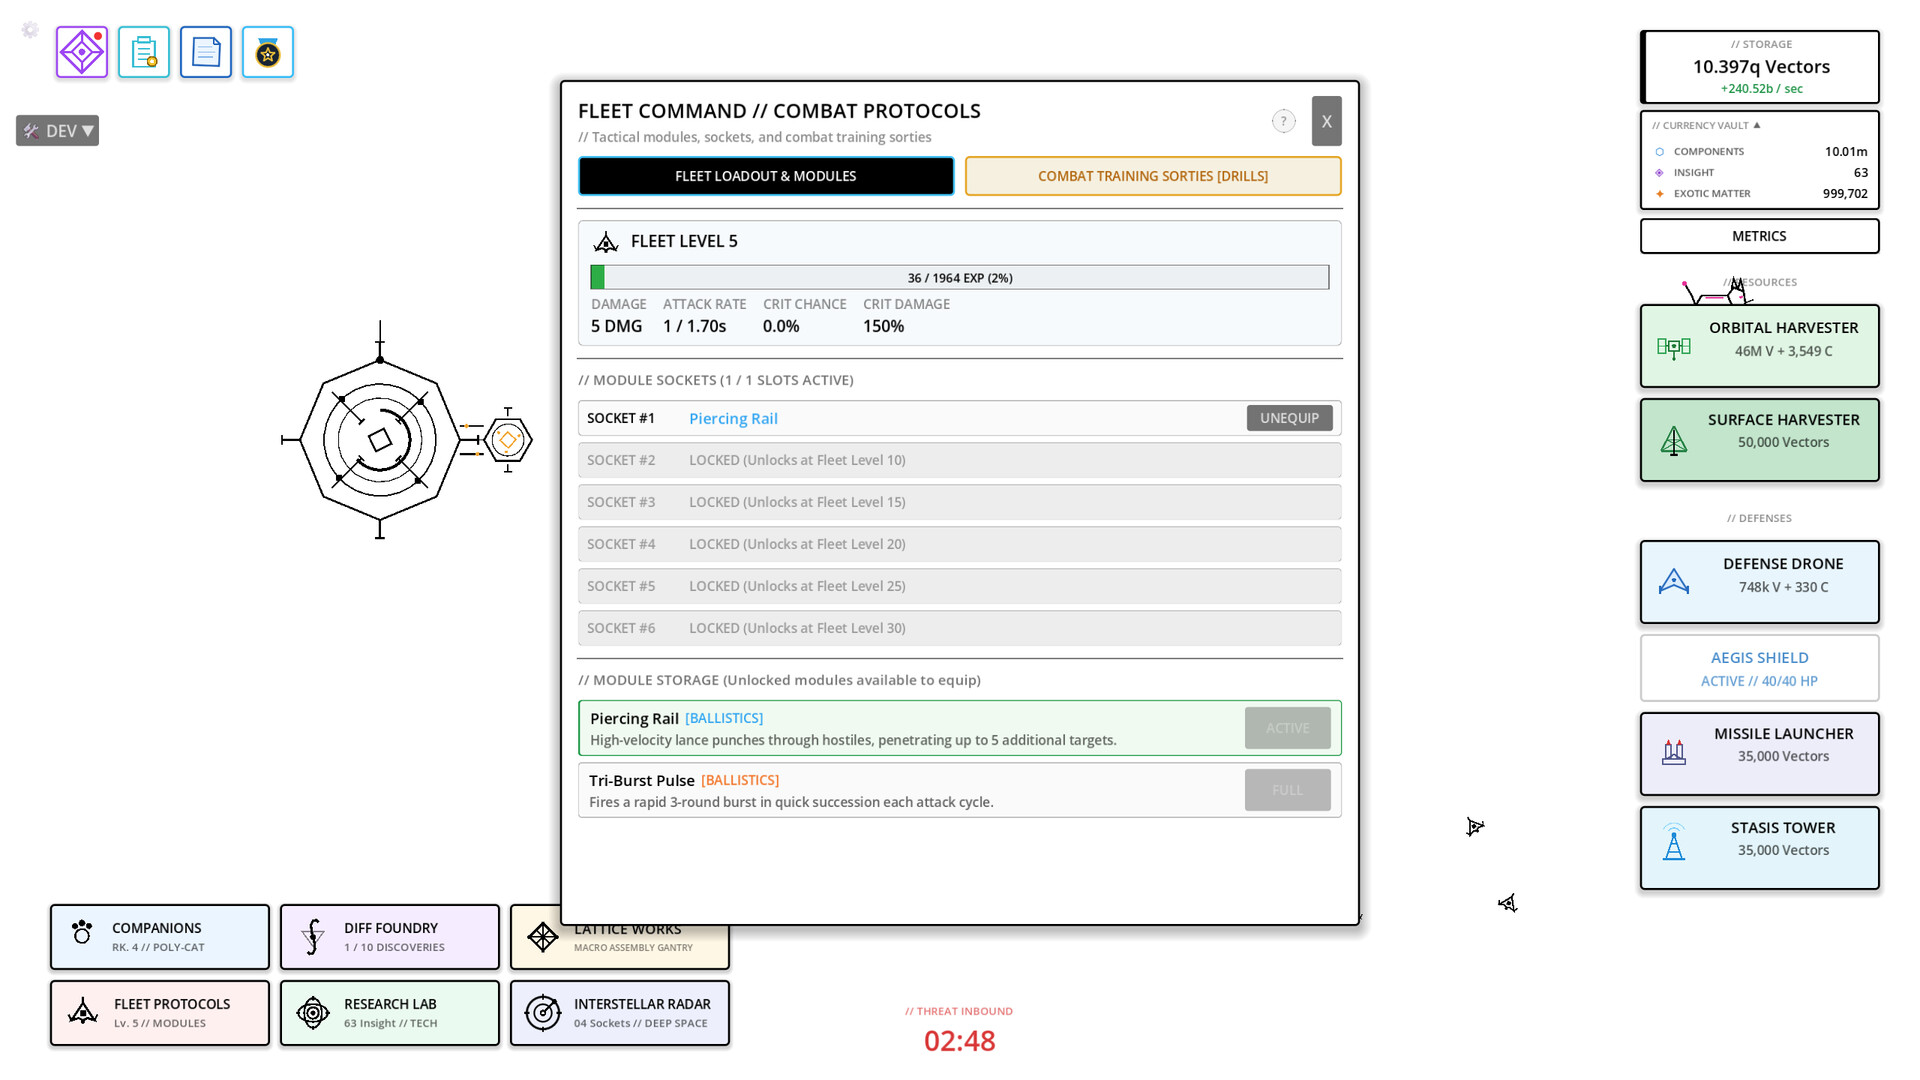1920x1080 pixels.
Task: Click locked Socket #3 row
Action: tap(960, 502)
